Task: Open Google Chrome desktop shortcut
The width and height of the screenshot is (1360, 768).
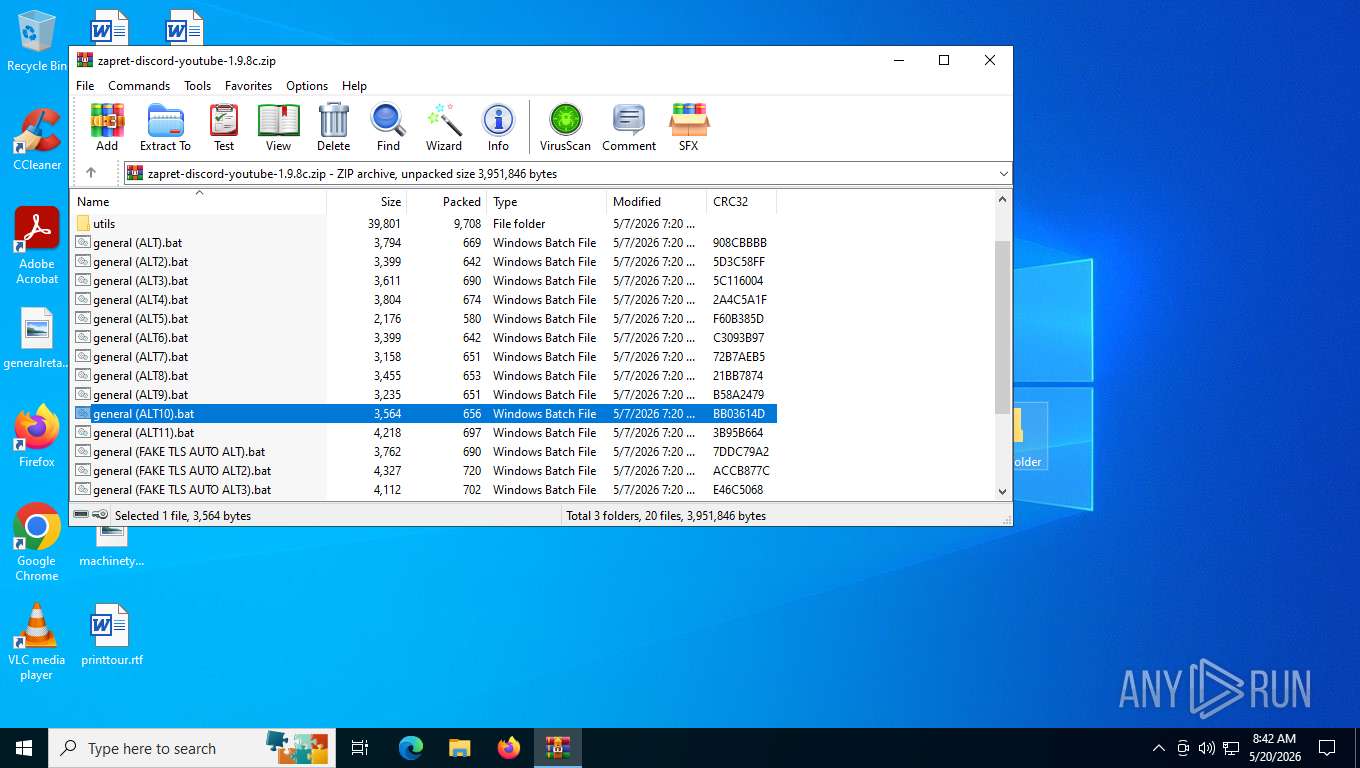Action: click(x=37, y=541)
